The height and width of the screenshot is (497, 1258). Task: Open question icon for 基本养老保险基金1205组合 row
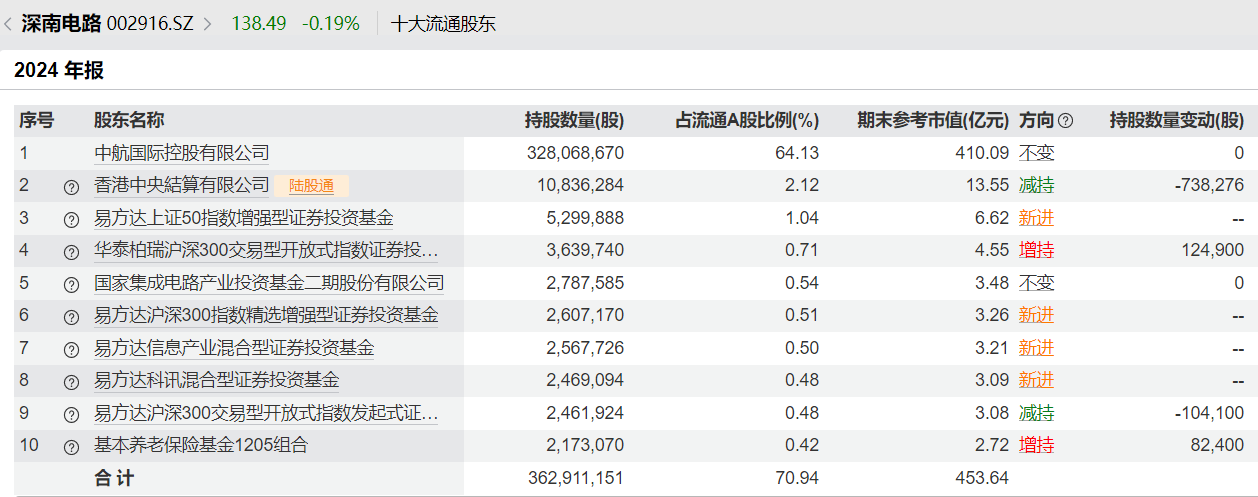click(71, 447)
